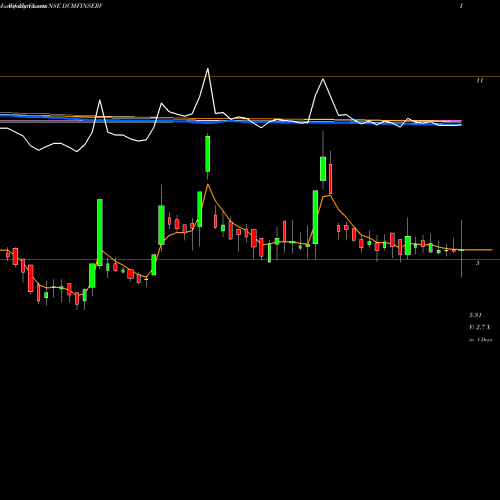Click the 5 price axis label
The height and width of the screenshot is (500, 500).
pyautogui.click(x=478, y=263)
